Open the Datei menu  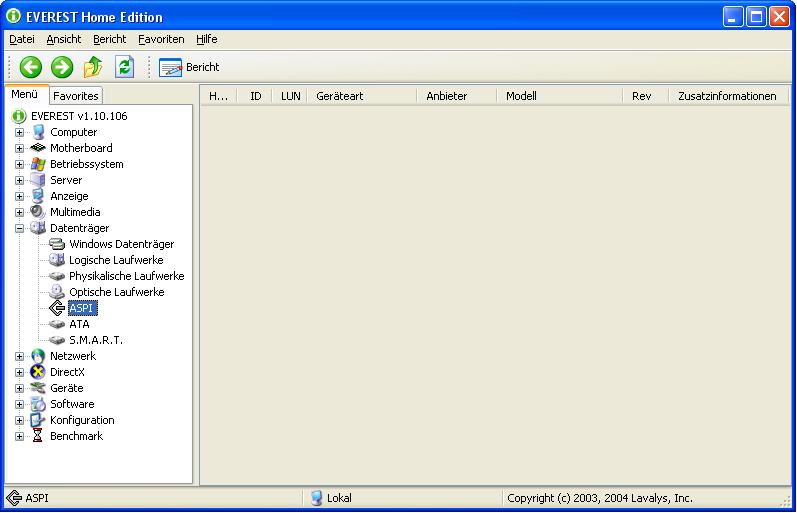[x=22, y=39]
